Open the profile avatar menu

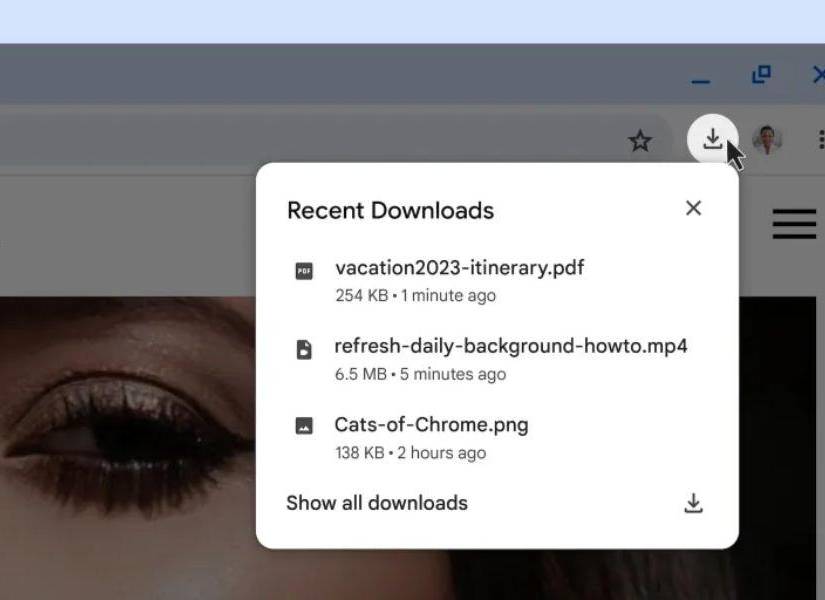tap(767, 140)
